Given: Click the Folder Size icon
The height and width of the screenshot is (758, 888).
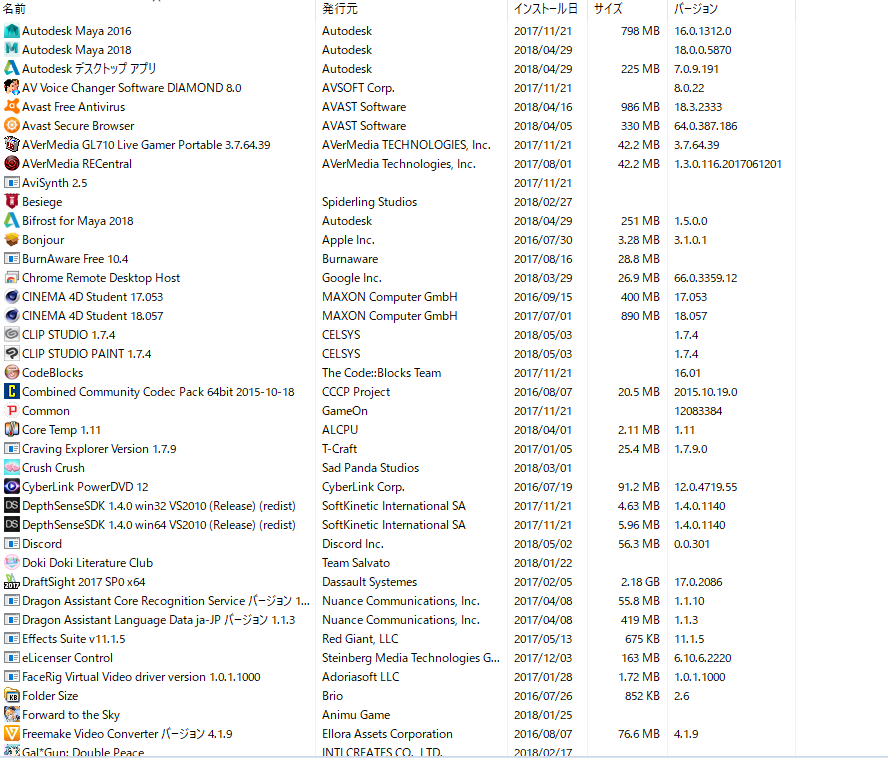Looking at the screenshot, I should [11, 696].
